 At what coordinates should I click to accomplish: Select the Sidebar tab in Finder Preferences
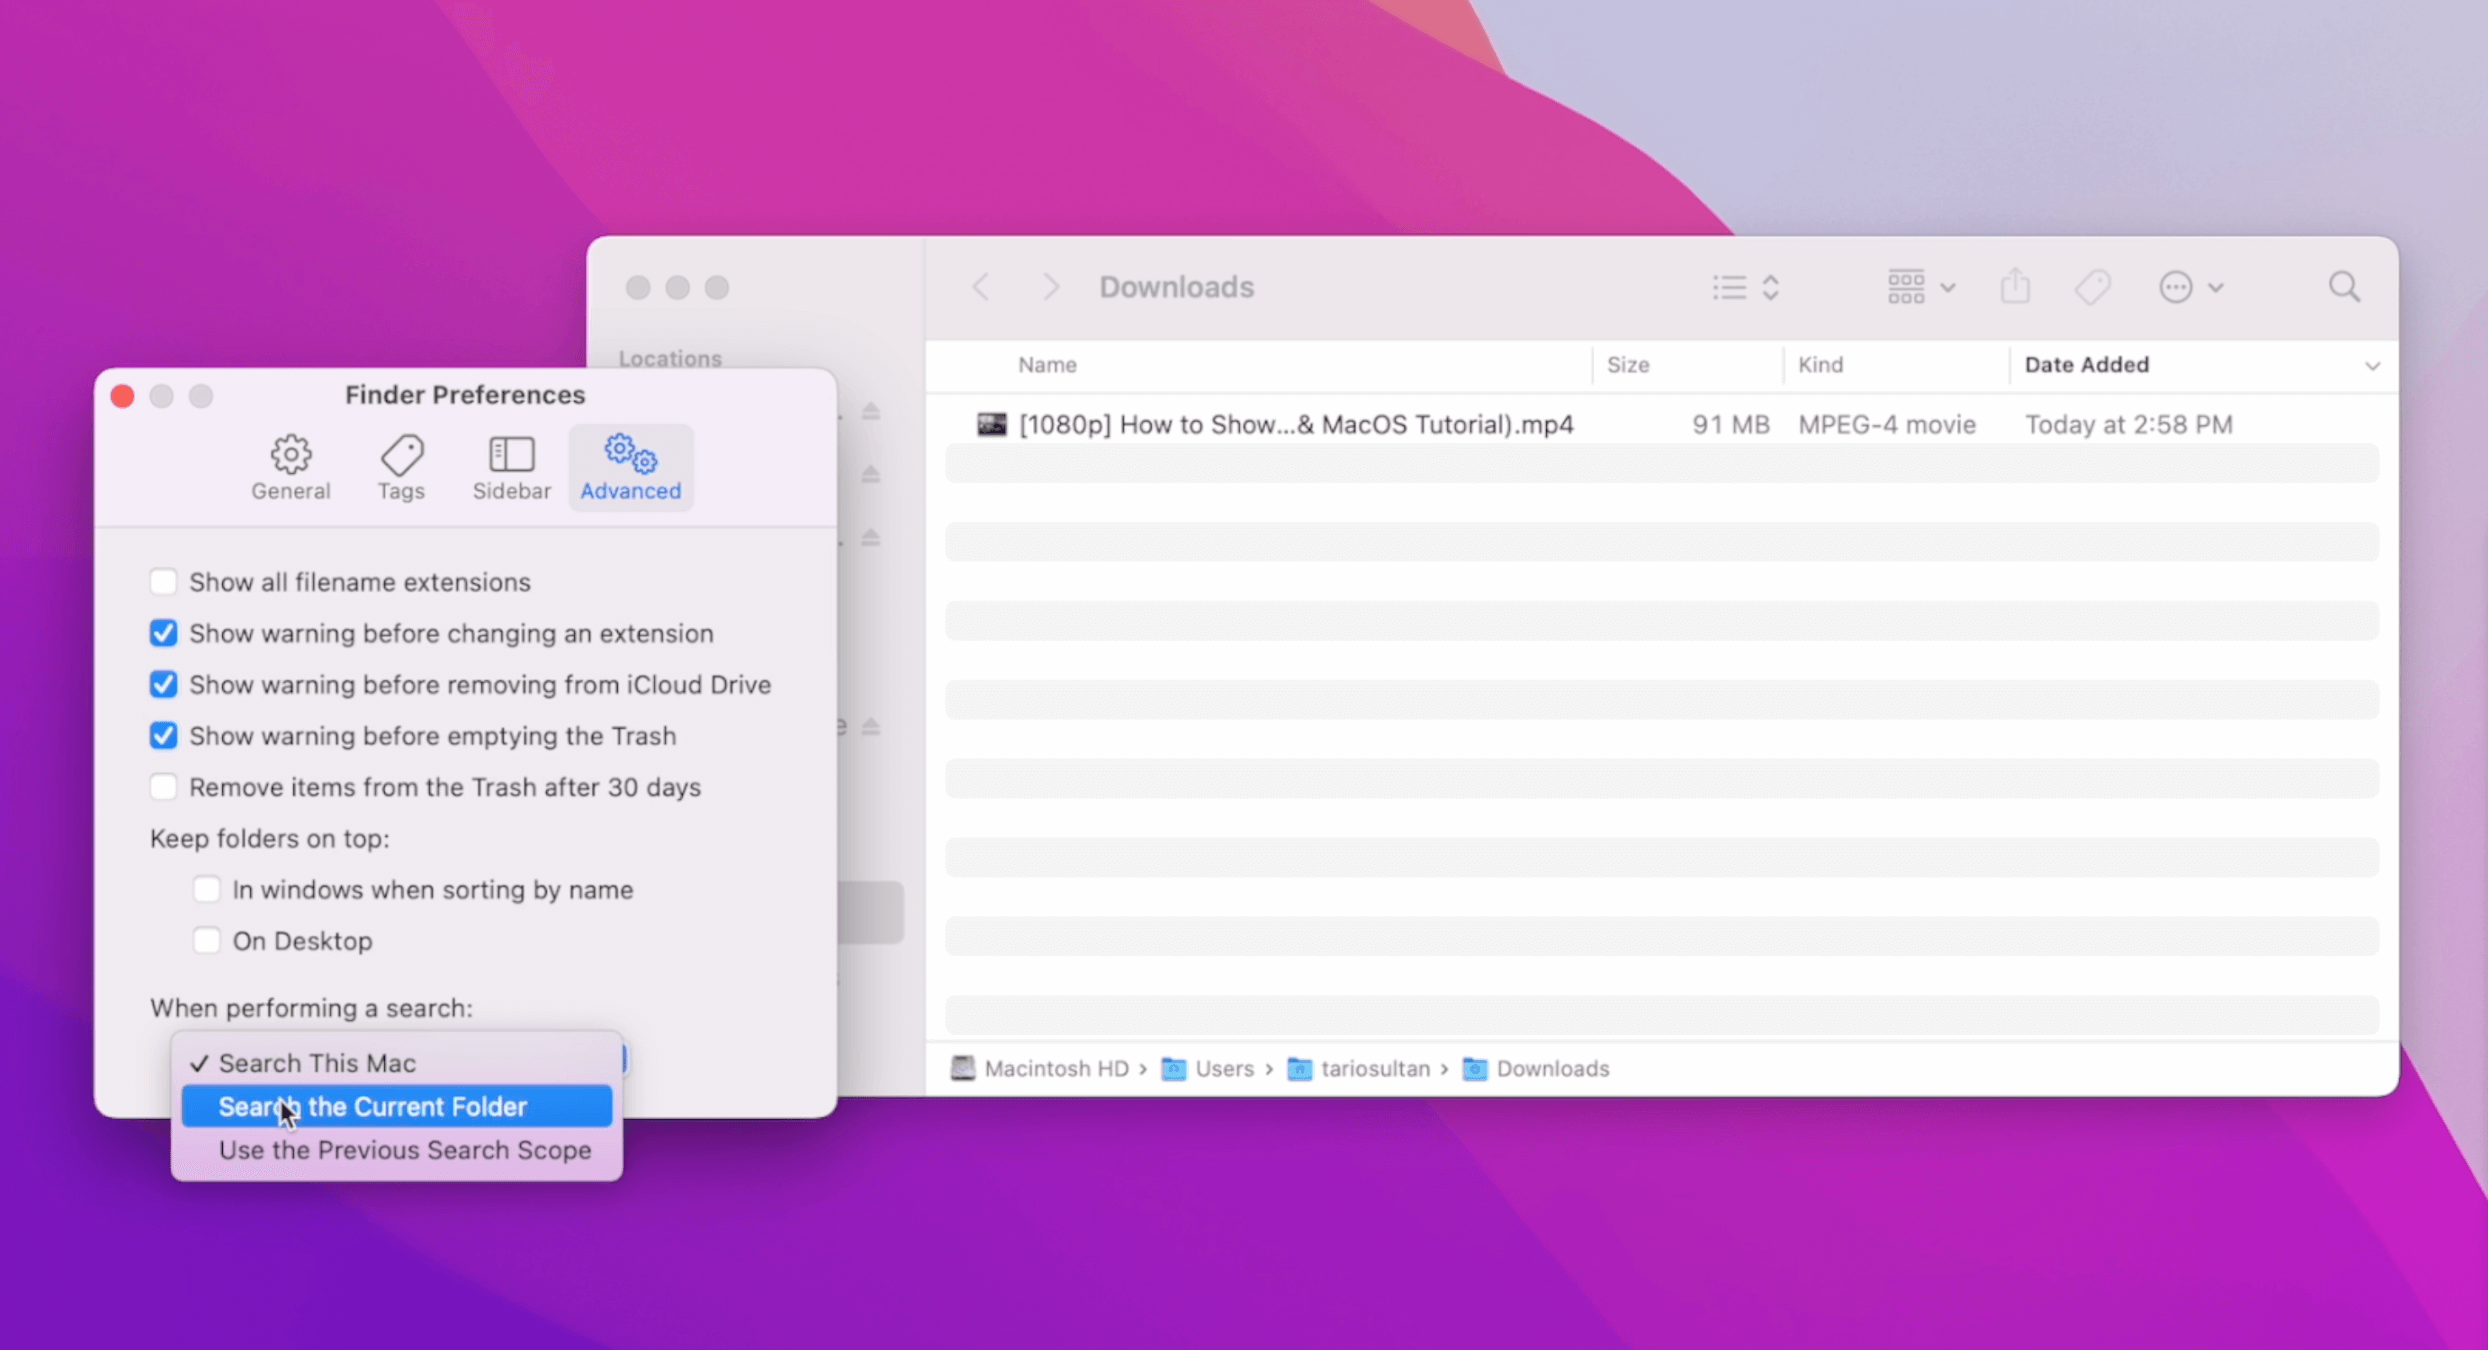[510, 466]
